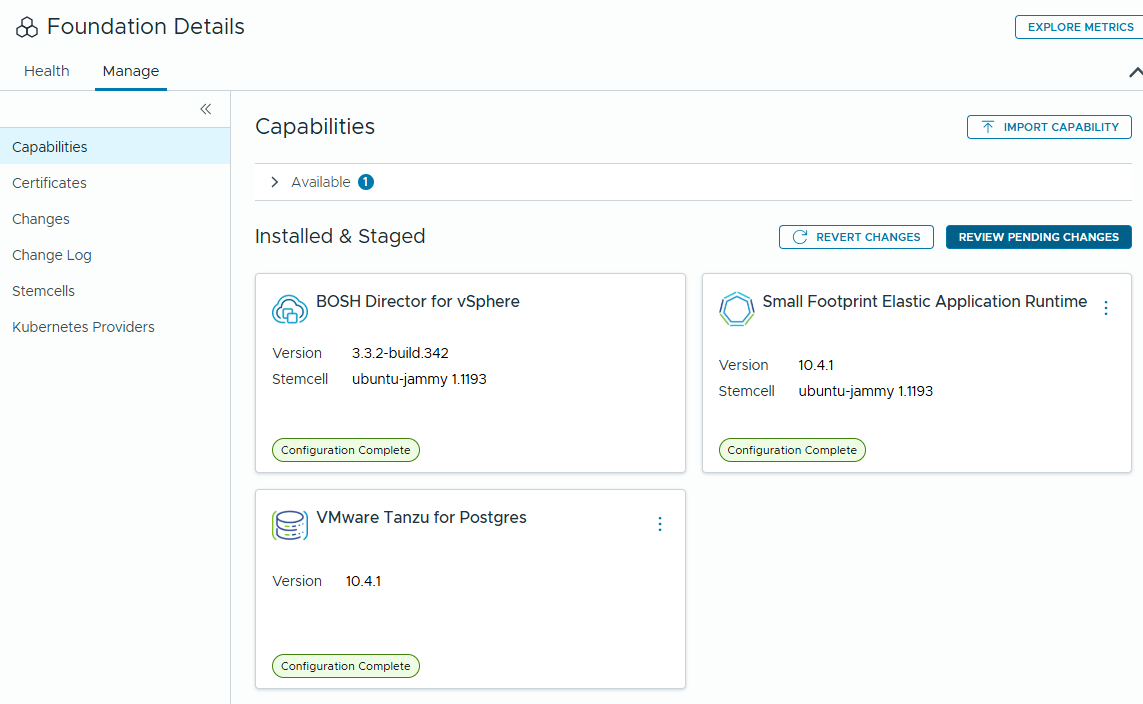Click Small Footprint Runtime version 10.4.1

pos(816,365)
